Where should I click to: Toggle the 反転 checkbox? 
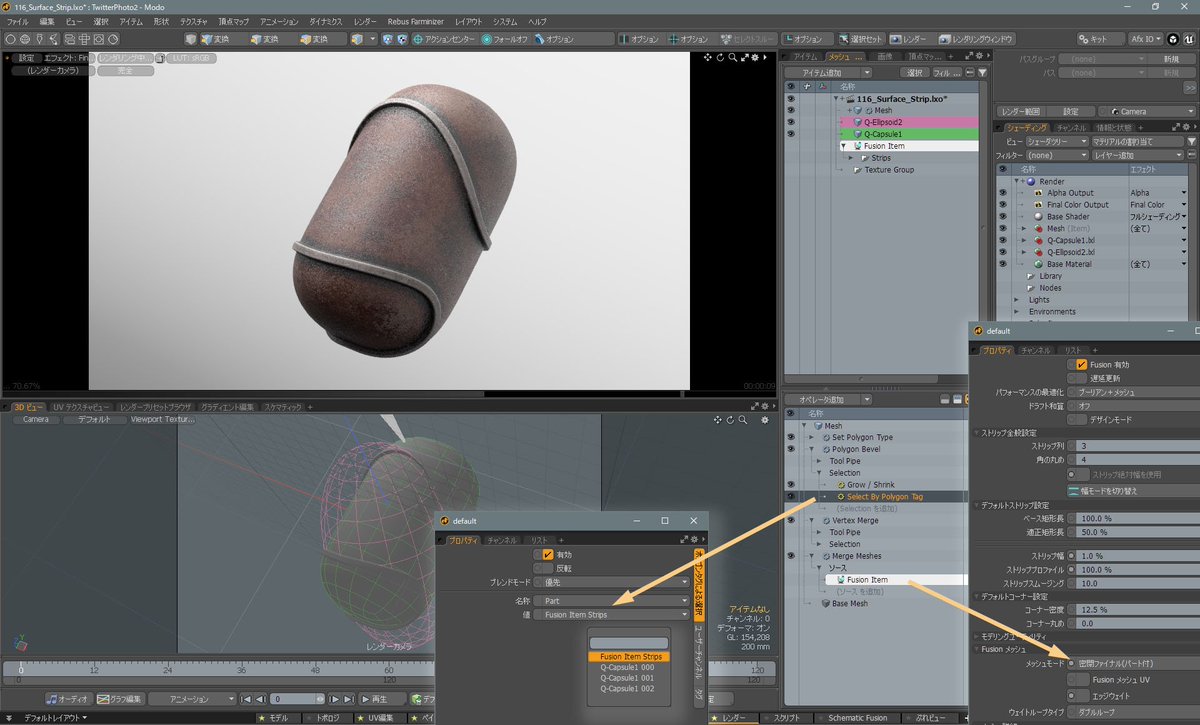pyautogui.click(x=547, y=568)
